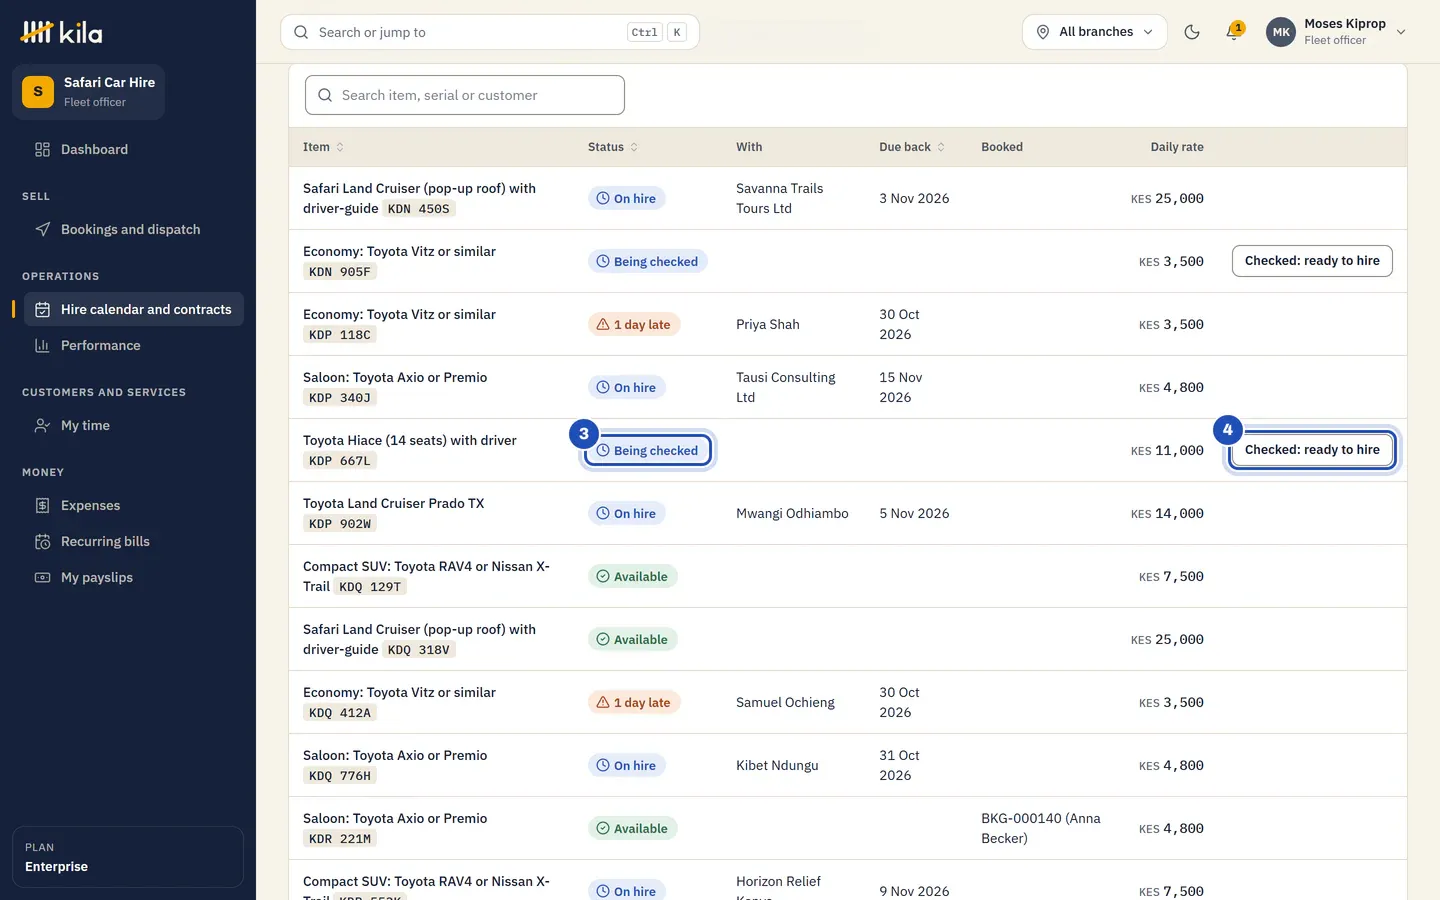The width and height of the screenshot is (1440, 900).
Task: Open My time in sidebar
Action: click(133, 425)
